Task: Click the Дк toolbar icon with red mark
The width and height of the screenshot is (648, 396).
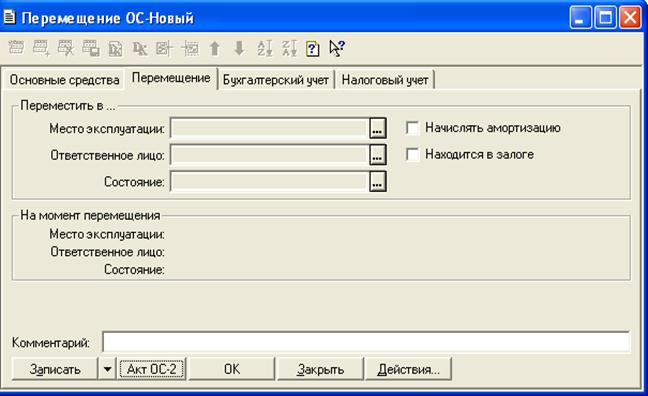Action: 140,48
